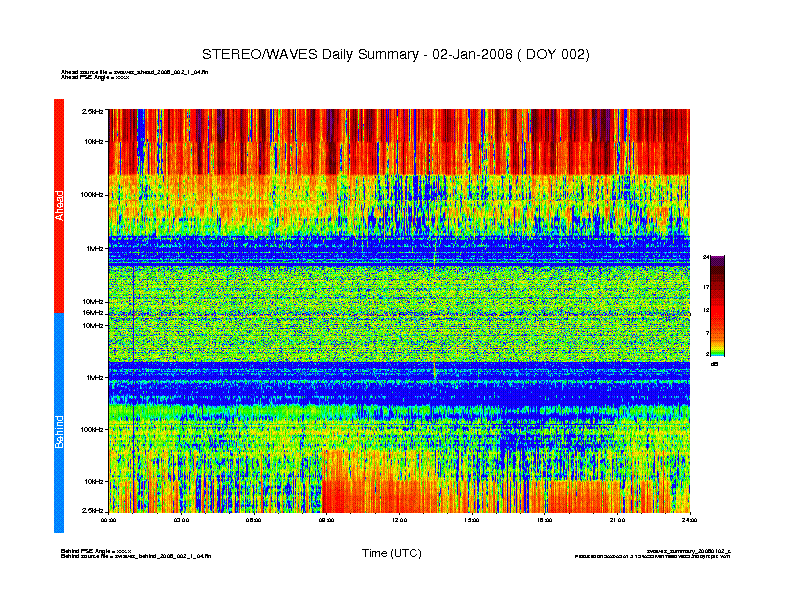Click the Behind source file text
The image size is (792, 612).
click(136, 556)
